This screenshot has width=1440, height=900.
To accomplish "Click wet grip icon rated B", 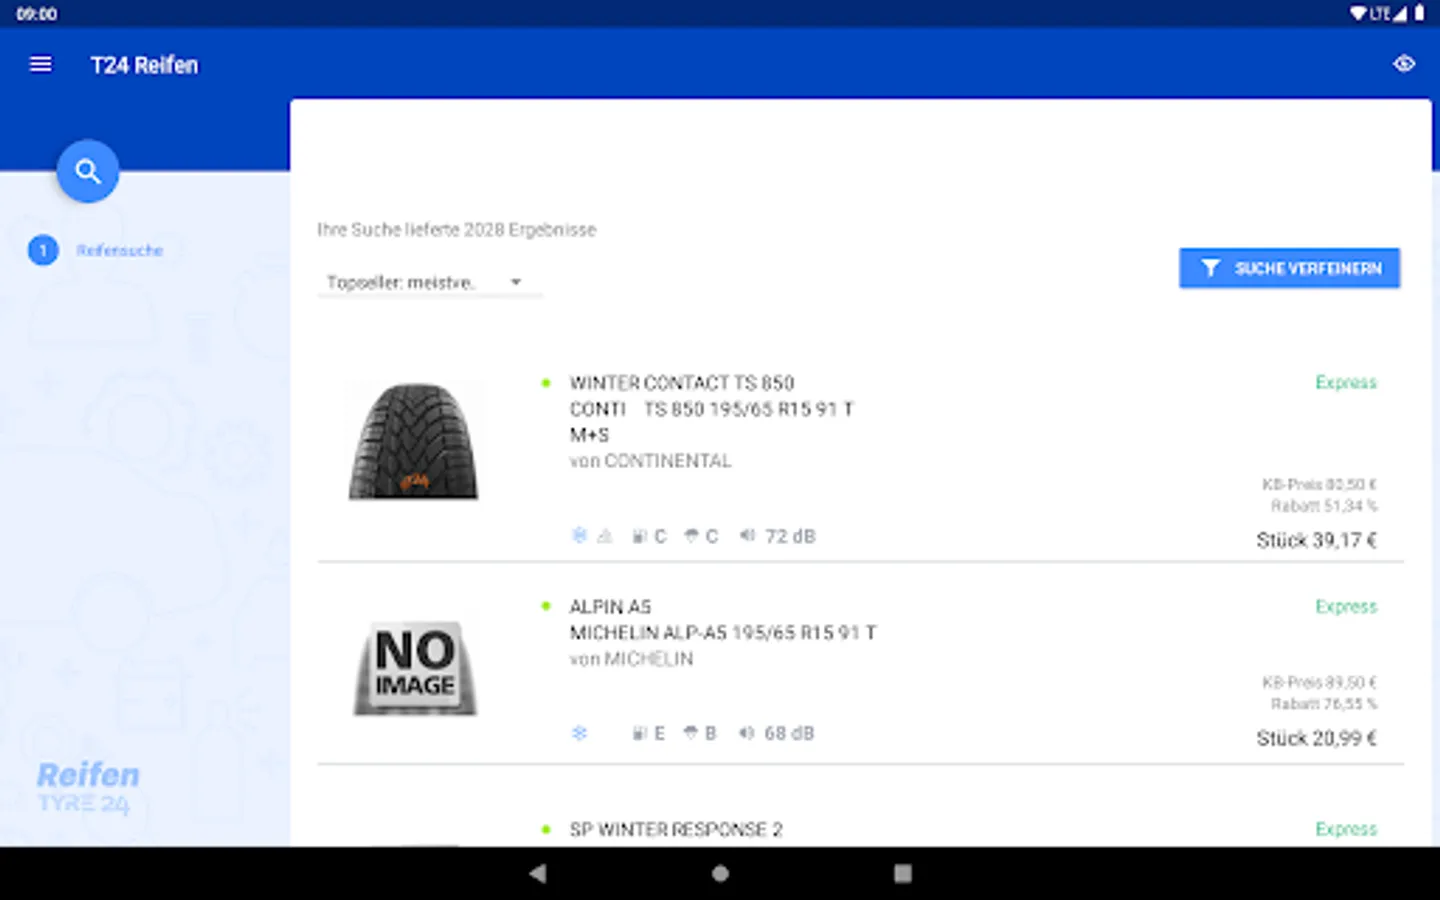I will tap(690, 734).
